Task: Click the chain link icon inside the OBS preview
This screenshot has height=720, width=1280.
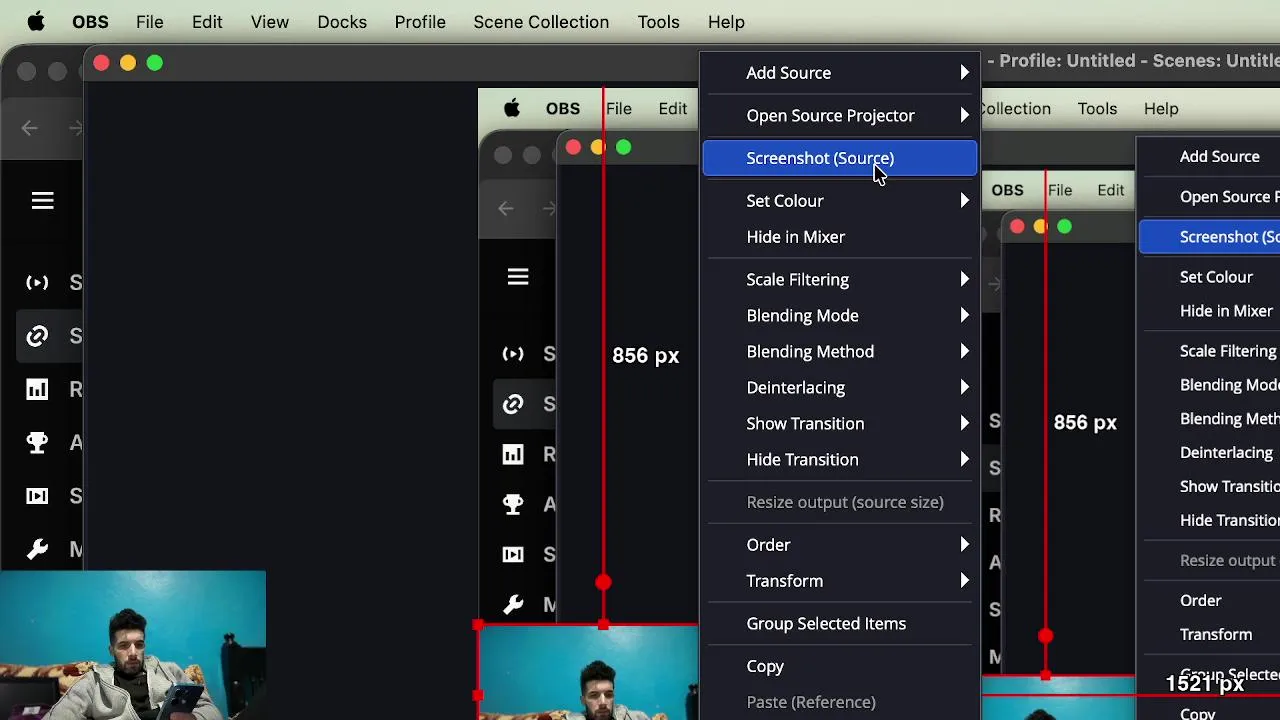Action: click(x=513, y=404)
